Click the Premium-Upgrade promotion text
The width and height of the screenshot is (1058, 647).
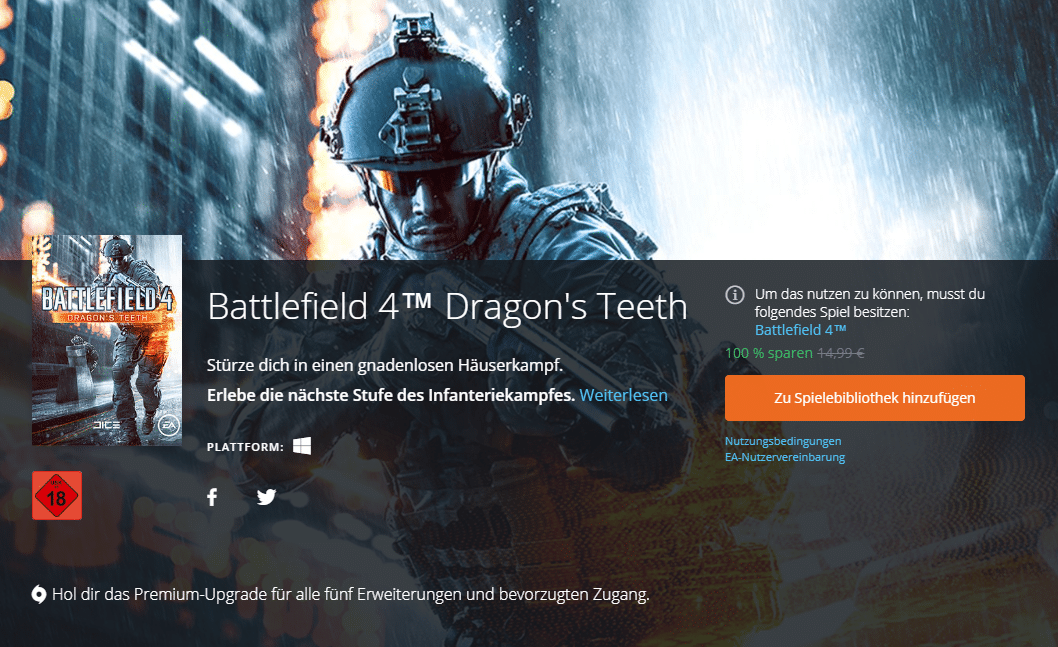tap(350, 594)
